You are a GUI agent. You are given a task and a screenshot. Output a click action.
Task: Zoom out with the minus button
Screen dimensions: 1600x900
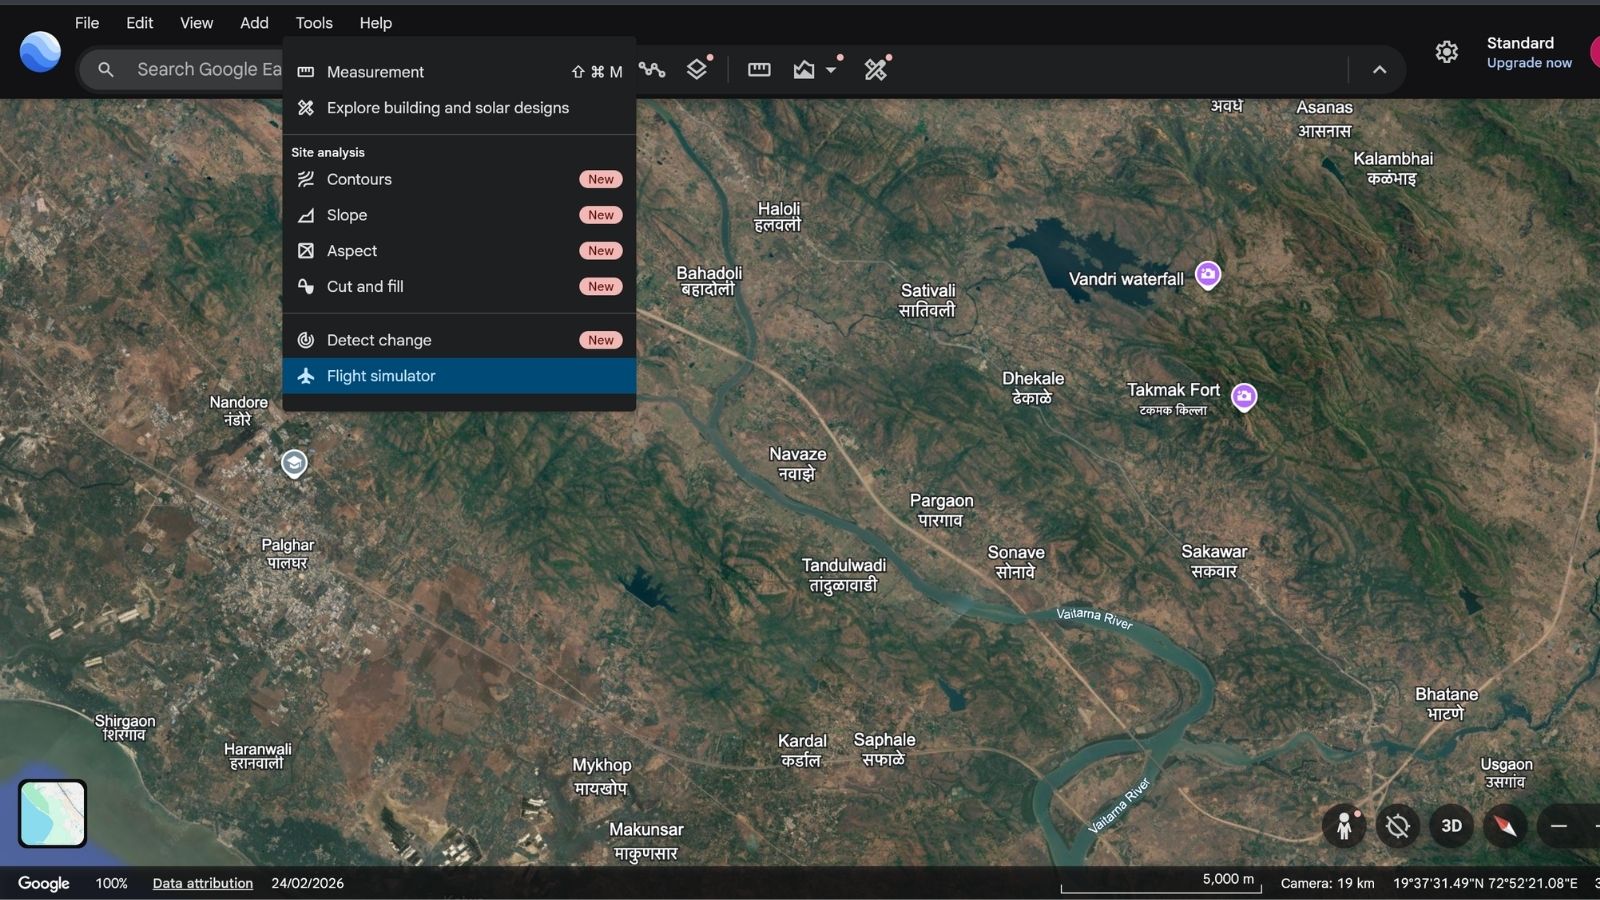tap(1558, 826)
